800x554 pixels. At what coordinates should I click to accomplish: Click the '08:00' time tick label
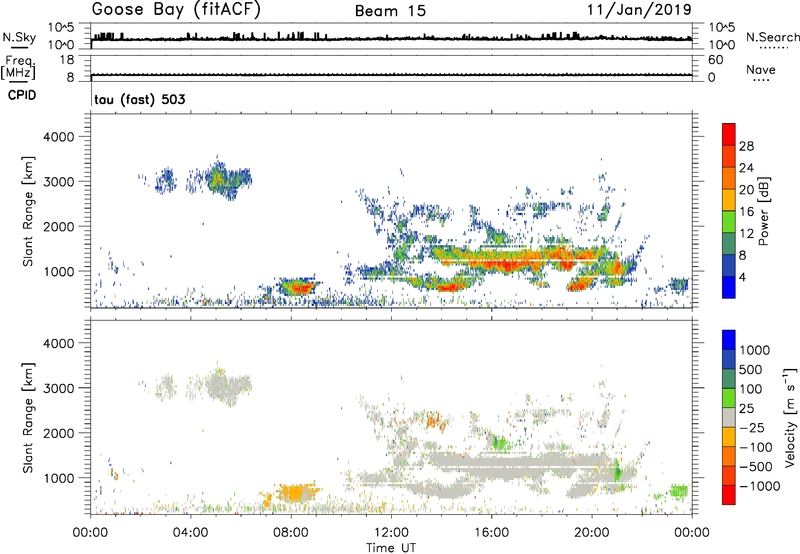[291, 533]
